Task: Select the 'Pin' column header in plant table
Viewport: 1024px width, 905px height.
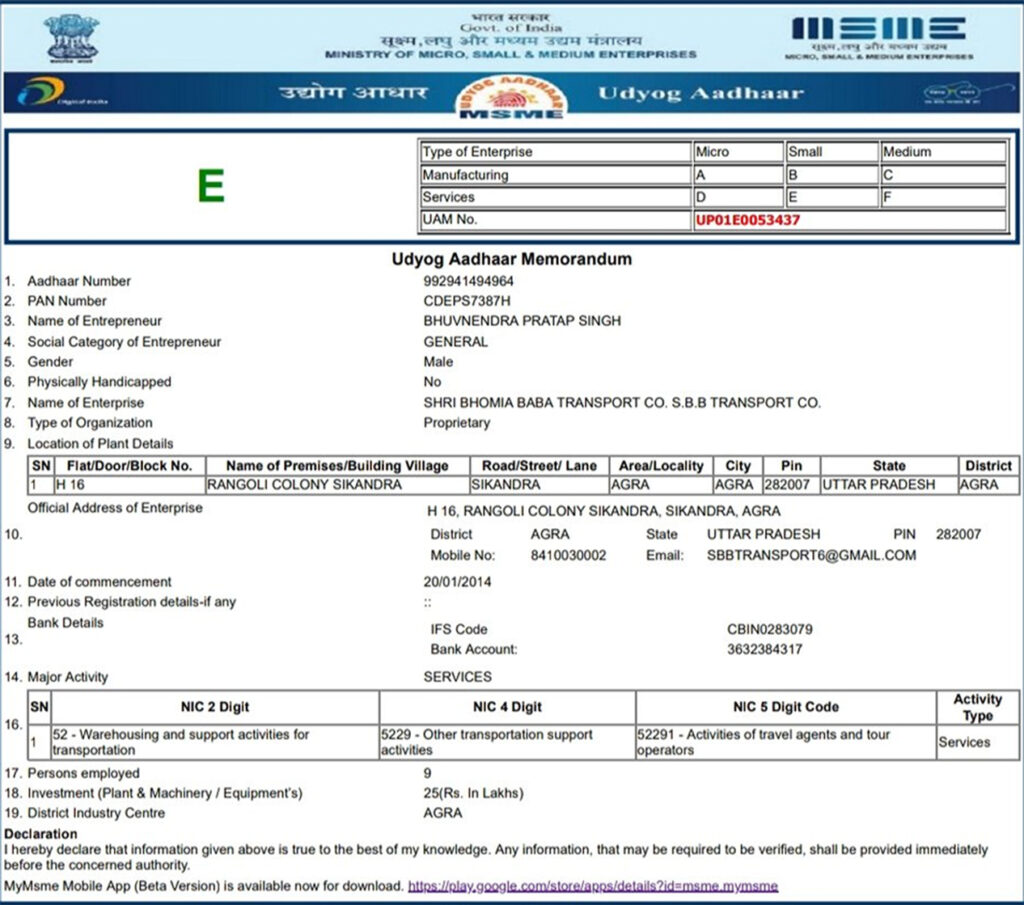Action: [x=792, y=466]
